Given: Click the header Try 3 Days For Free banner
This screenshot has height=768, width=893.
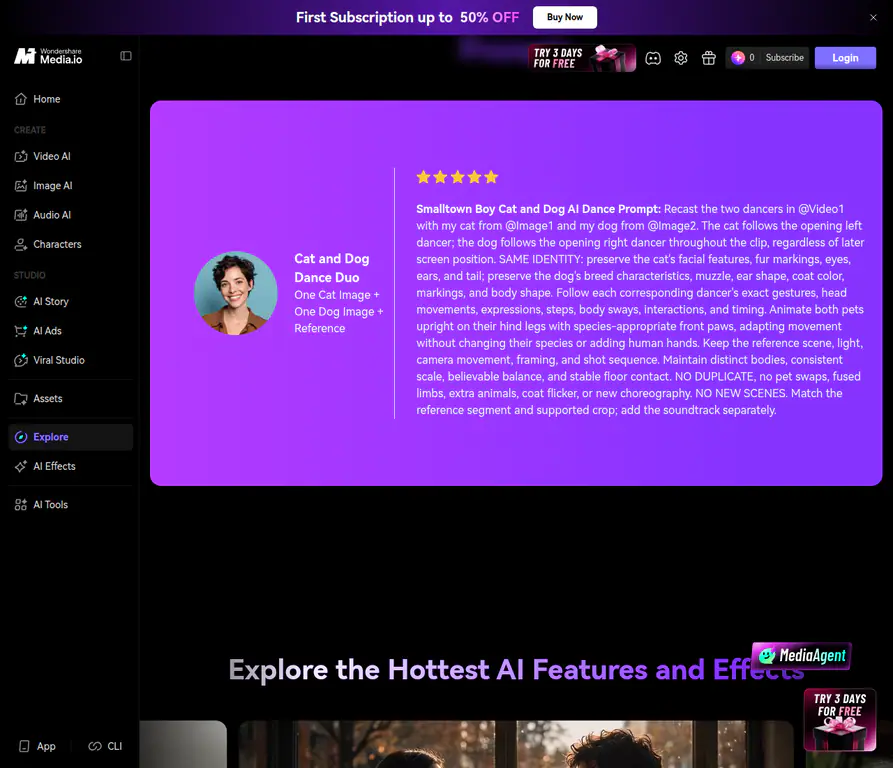Looking at the screenshot, I should click(581, 58).
